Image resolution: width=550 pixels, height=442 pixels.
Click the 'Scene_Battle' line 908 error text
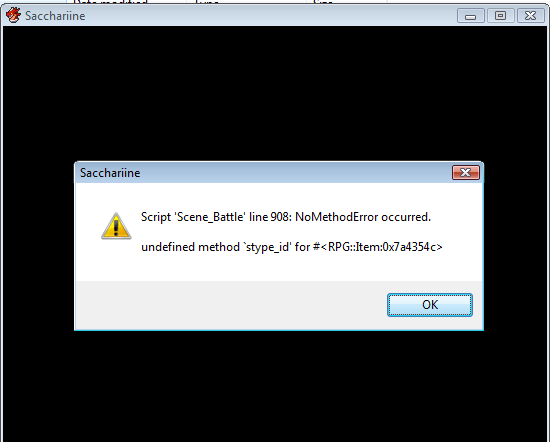click(x=286, y=217)
